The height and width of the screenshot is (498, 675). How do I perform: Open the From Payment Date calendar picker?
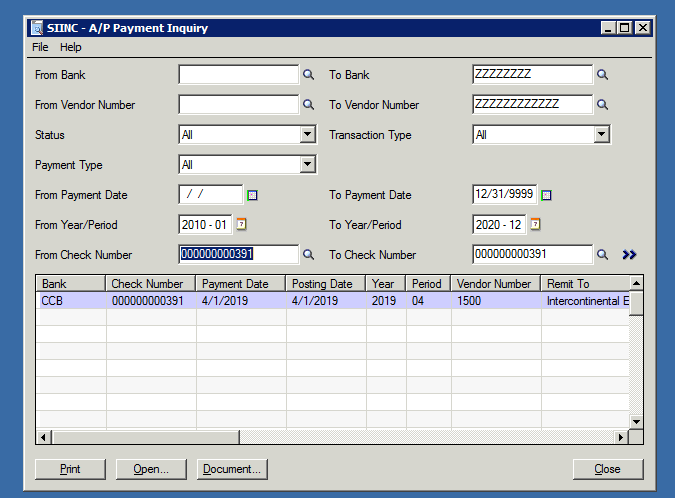tap(252, 196)
